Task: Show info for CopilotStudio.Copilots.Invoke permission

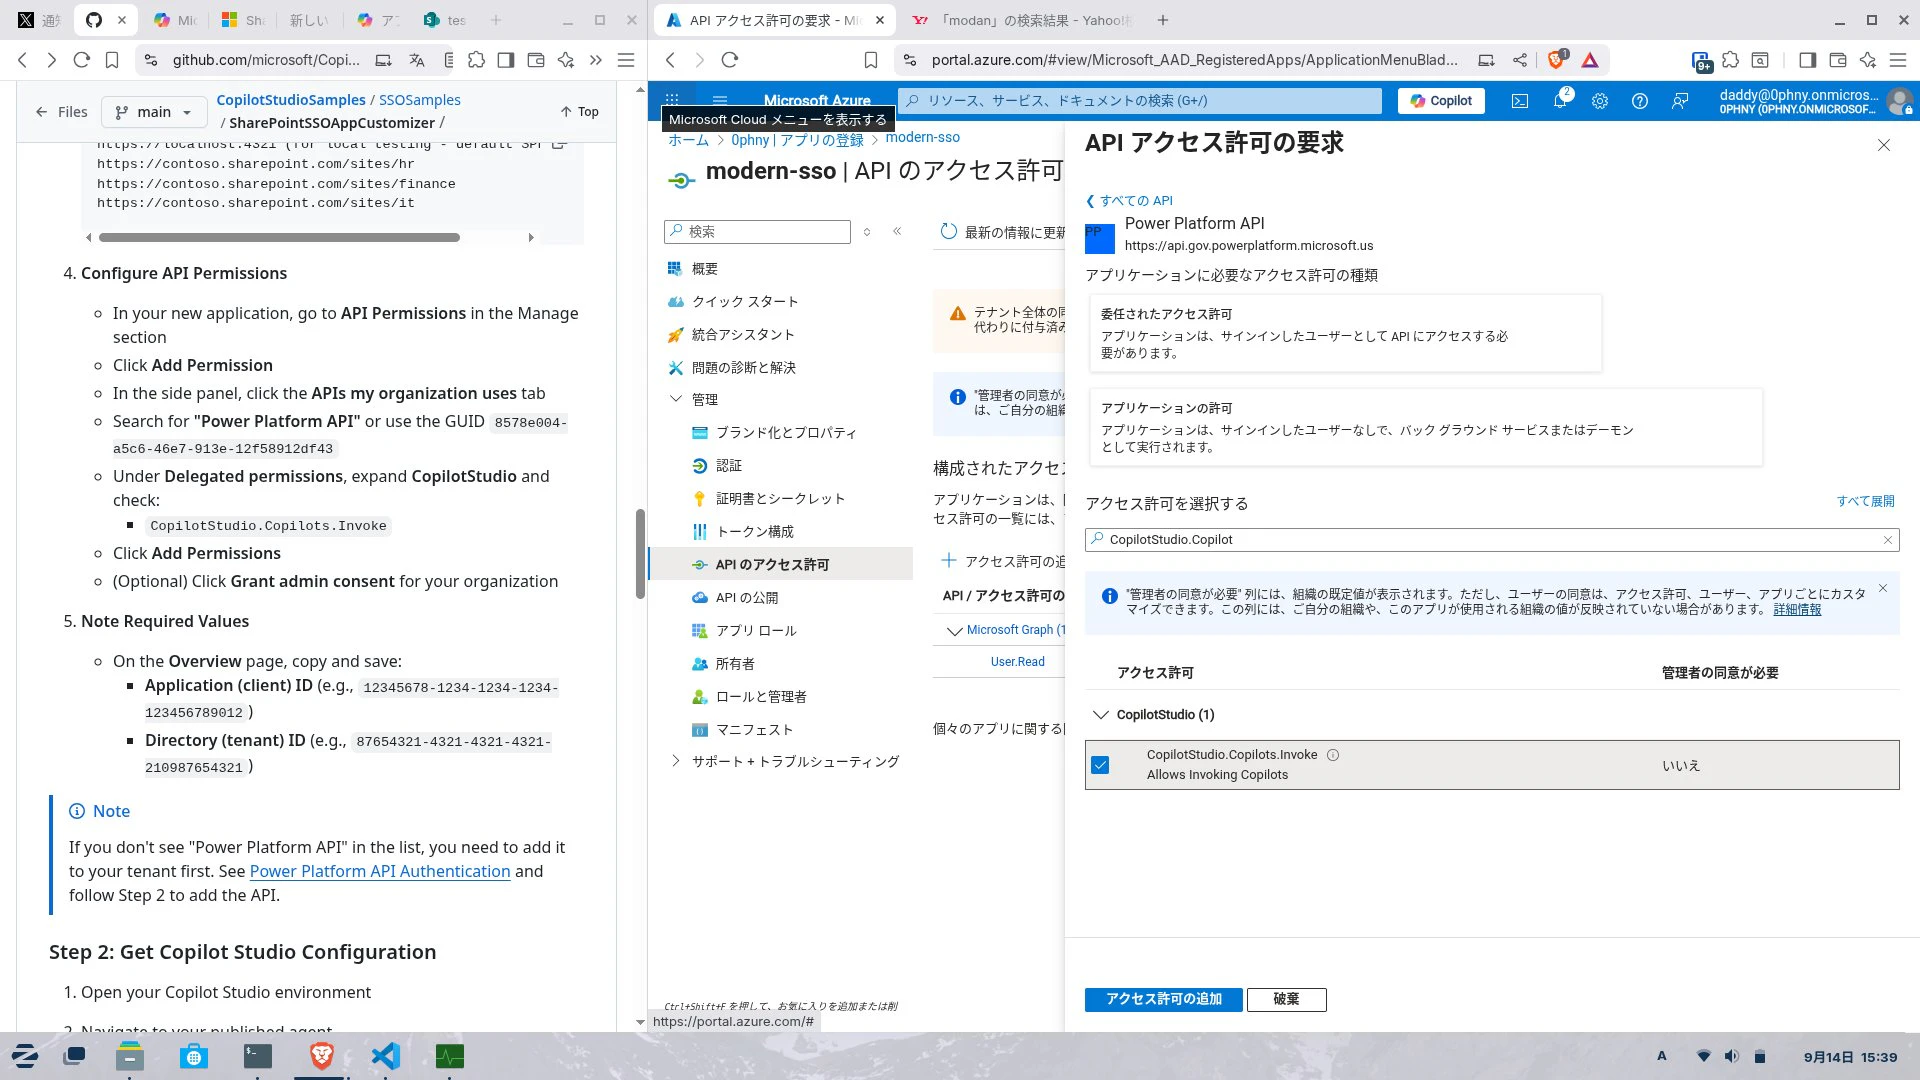Action: (x=1333, y=755)
